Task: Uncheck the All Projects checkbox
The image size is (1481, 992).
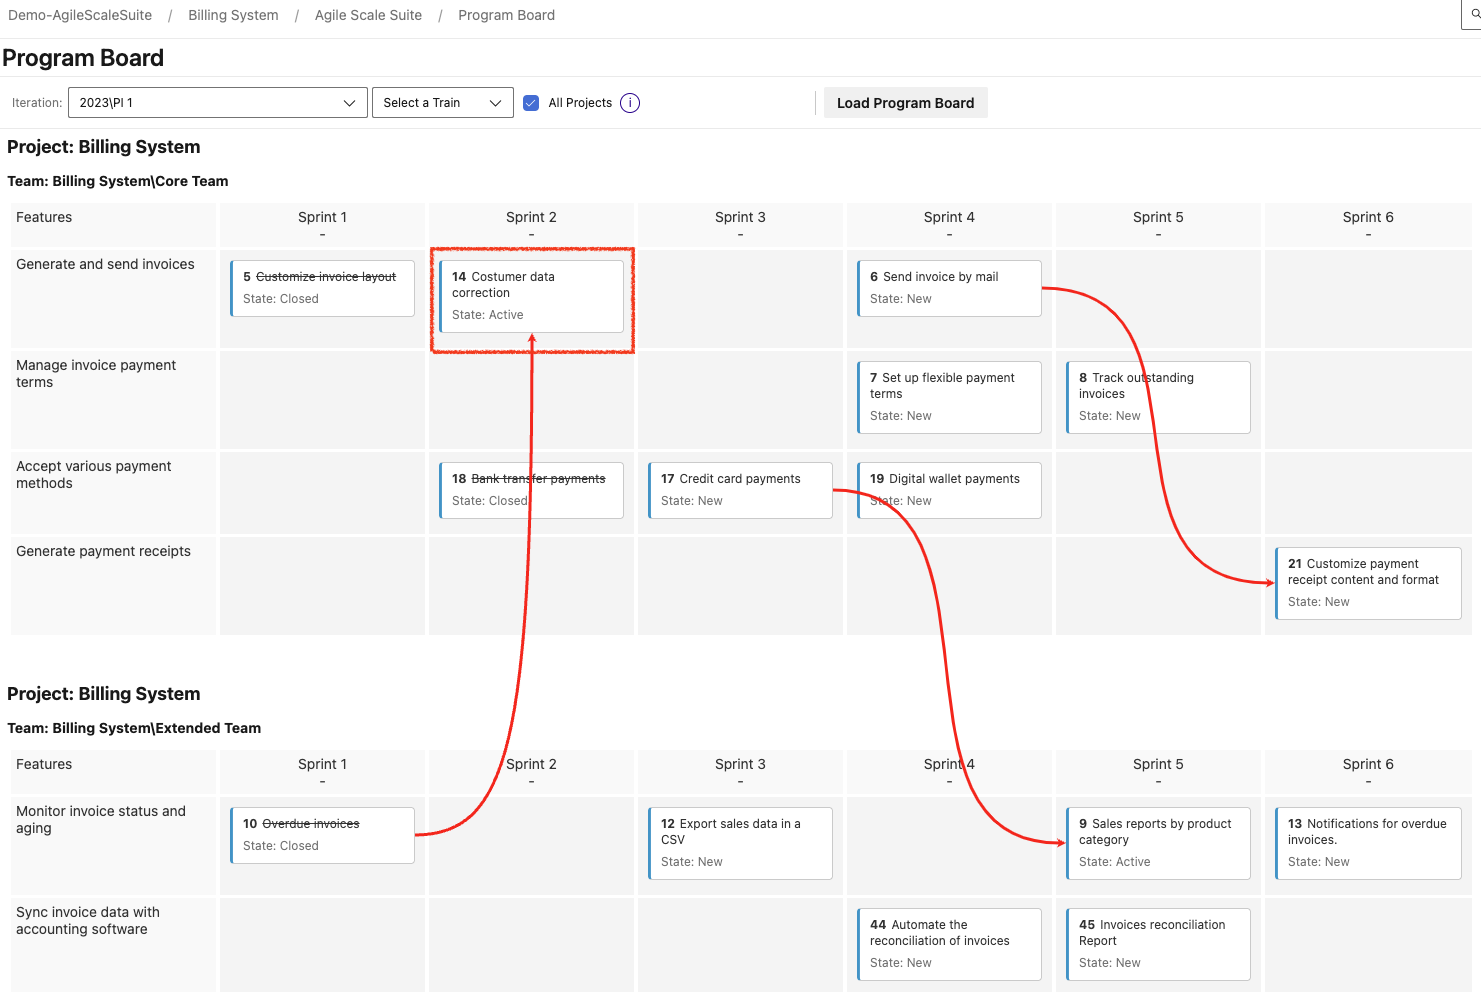Action: 530,102
